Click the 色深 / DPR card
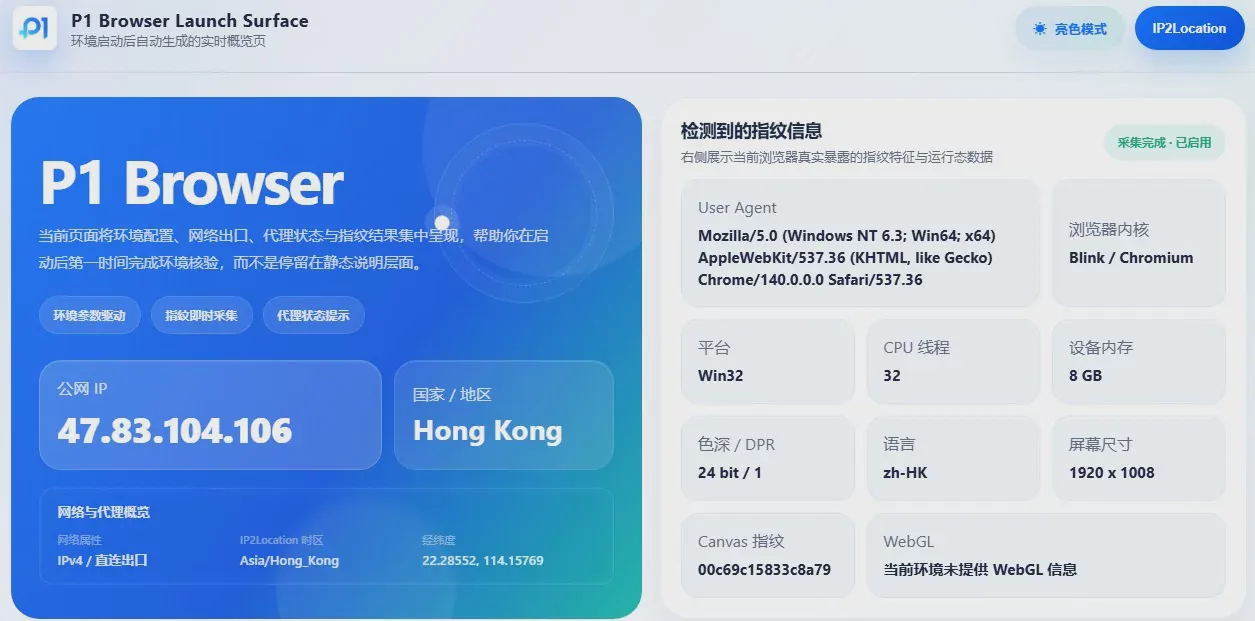The image size is (1255, 621). 768,459
